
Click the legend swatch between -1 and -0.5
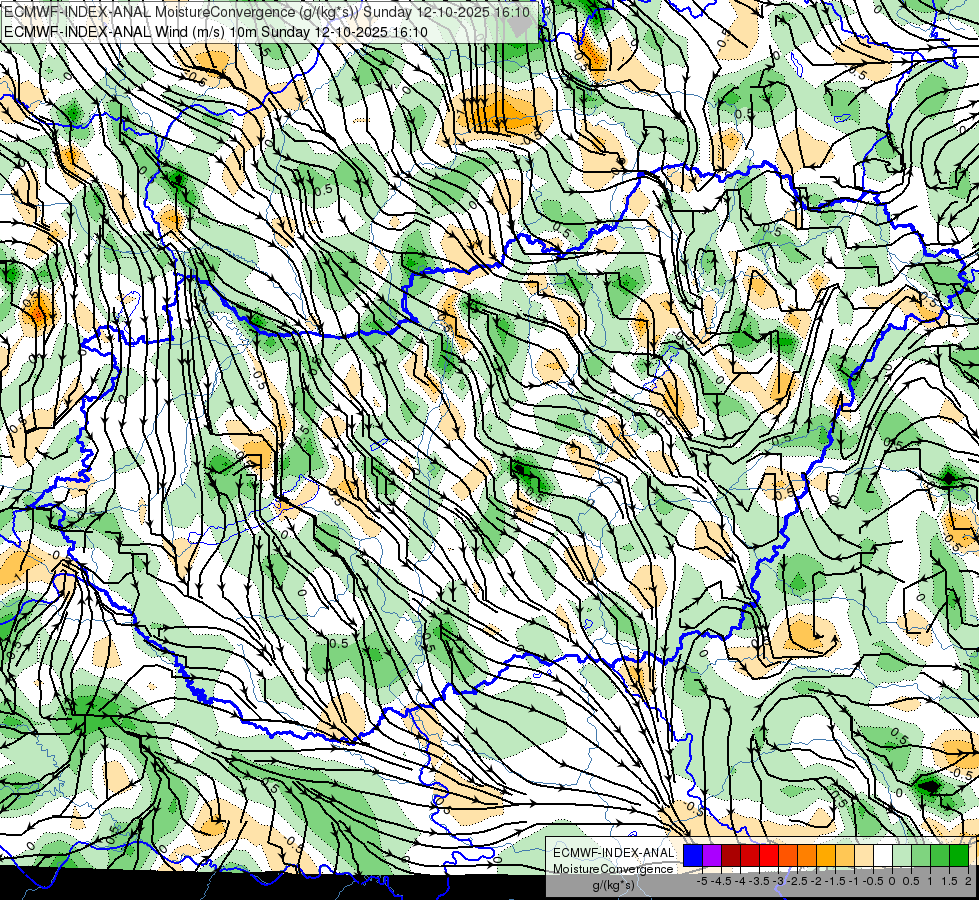(x=864, y=855)
